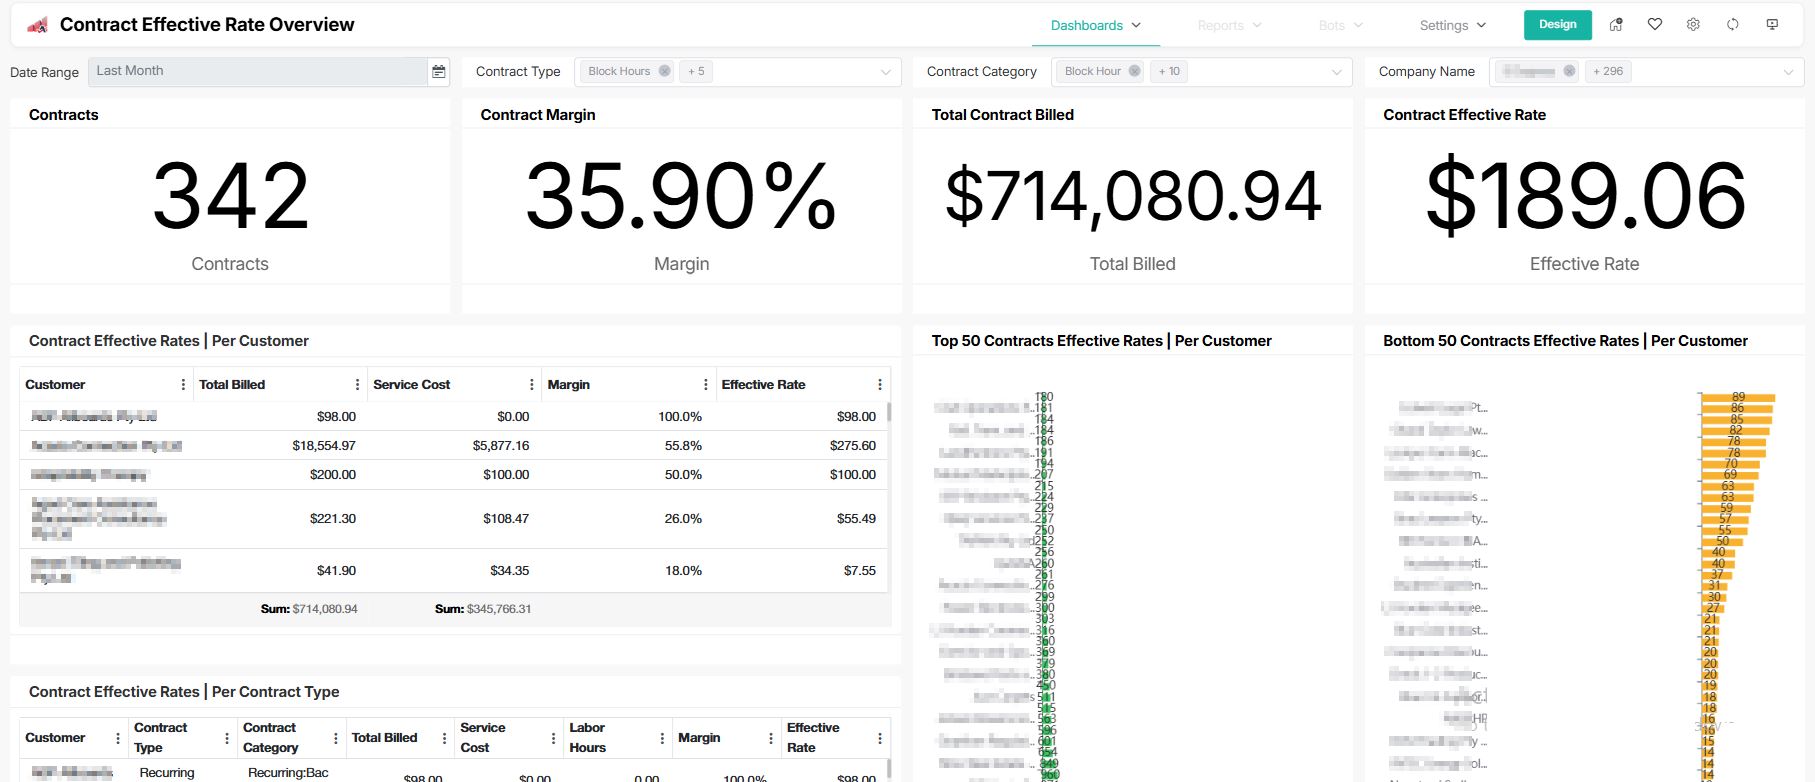Click the home dashboard icon in header
The image size is (1815, 782).
1616,25
